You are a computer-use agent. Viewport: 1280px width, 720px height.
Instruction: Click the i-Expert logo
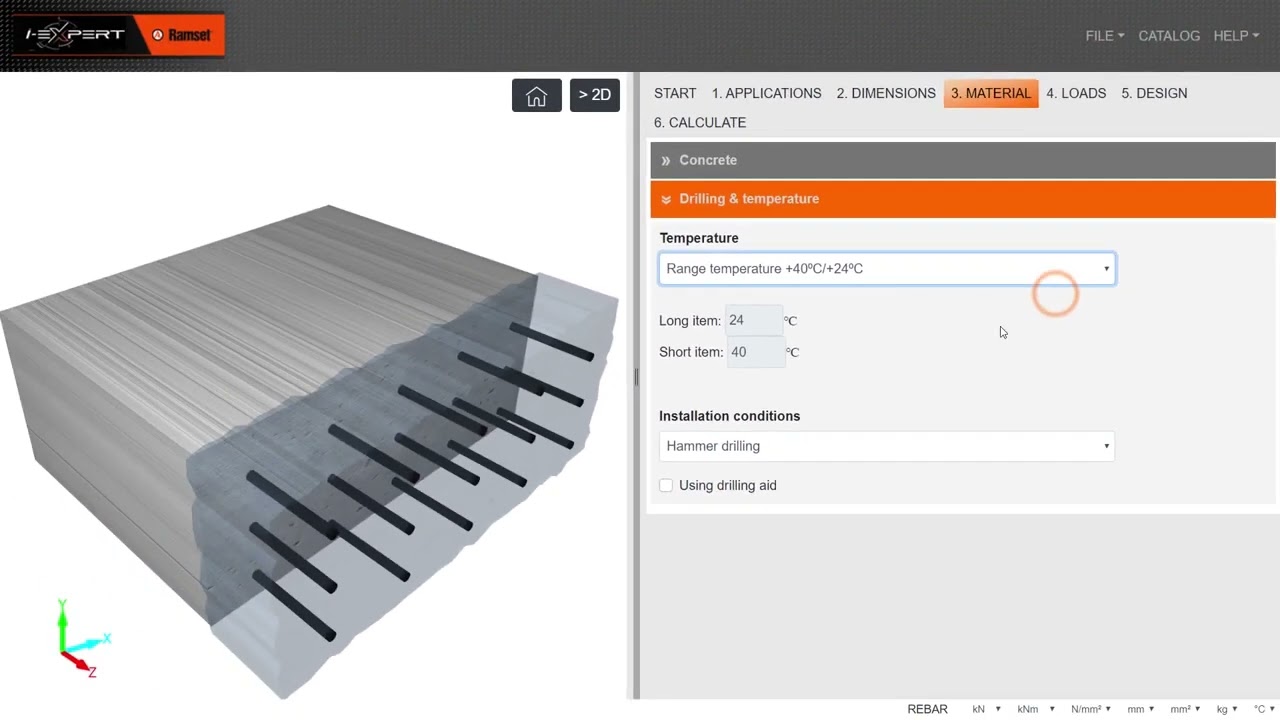[x=75, y=36]
